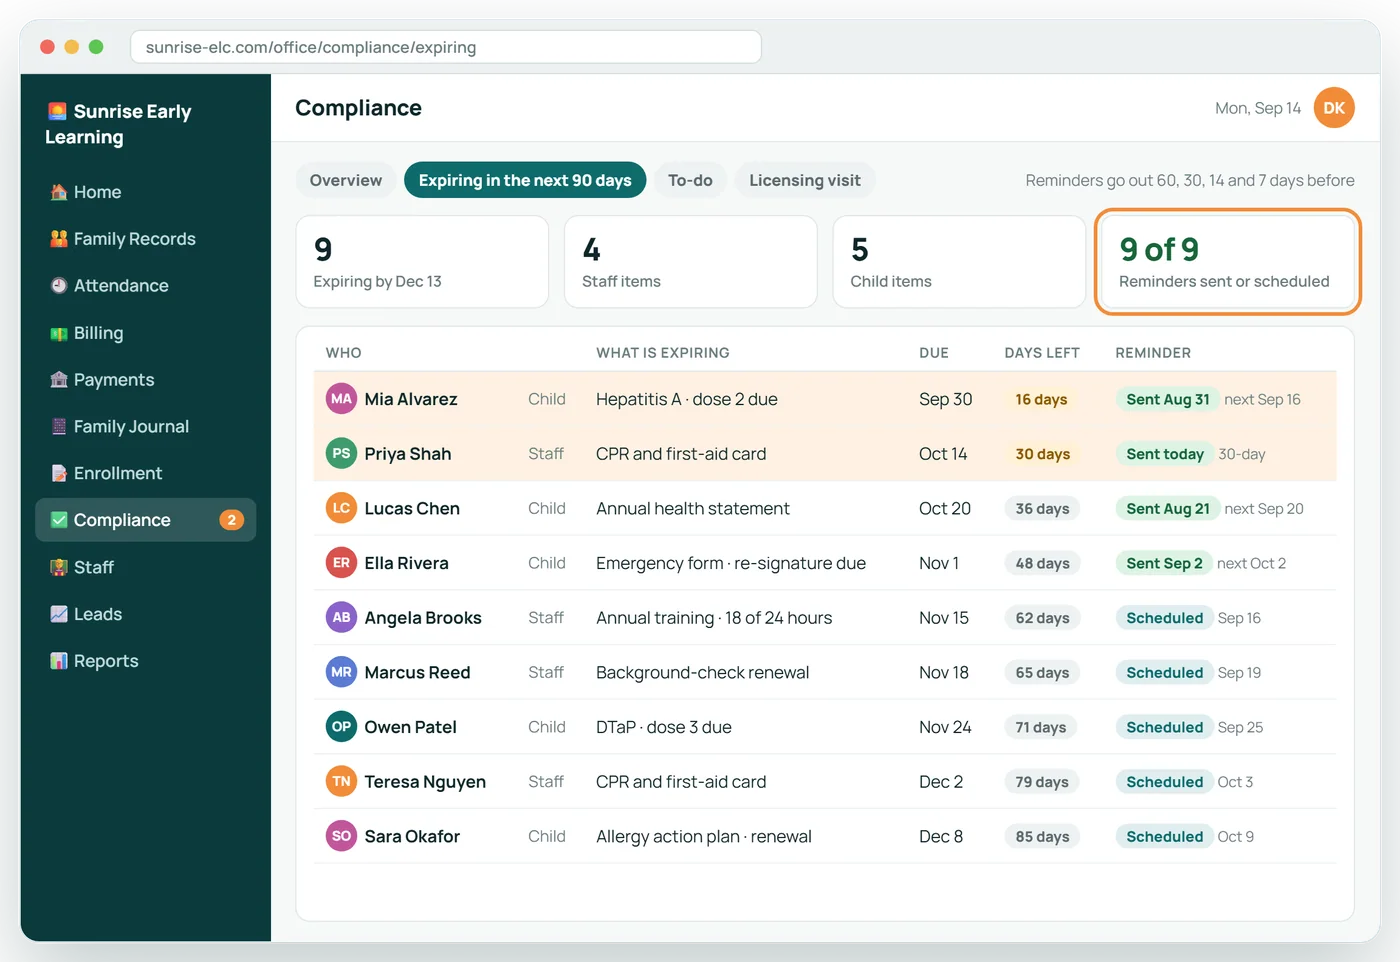The width and height of the screenshot is (1400, 962).
Task: Click Ella Rivera's ER avatar
Action: [x=341, y=563]
